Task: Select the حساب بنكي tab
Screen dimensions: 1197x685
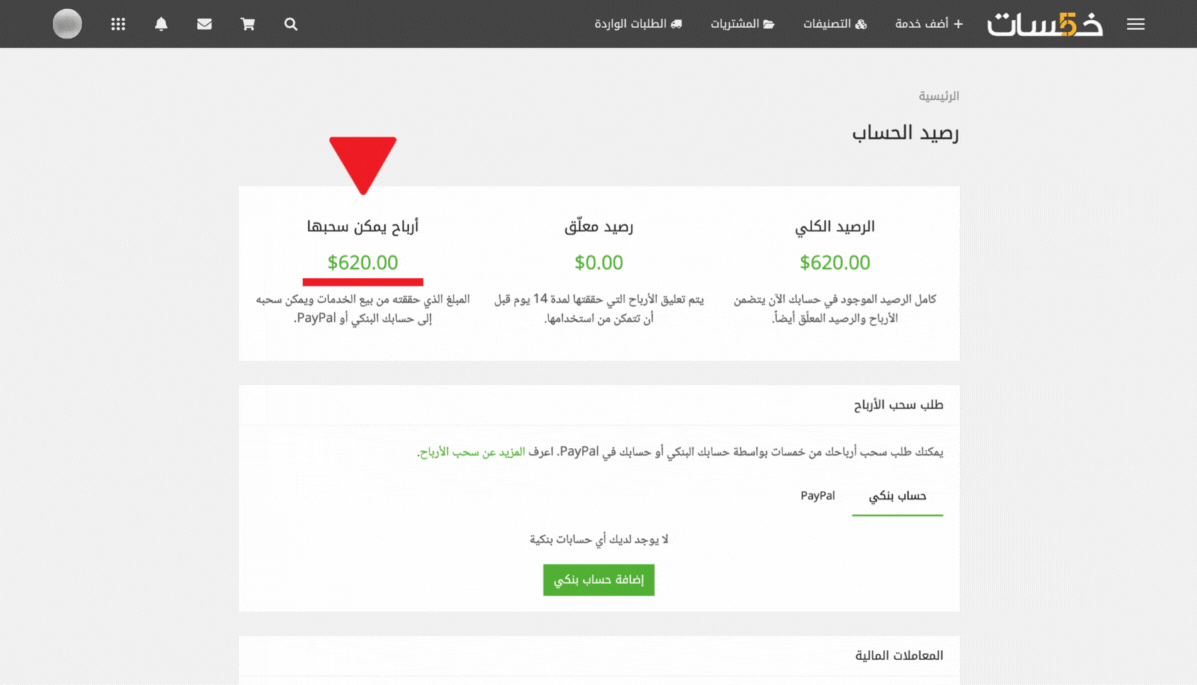Action: click(x=897, y=496)
